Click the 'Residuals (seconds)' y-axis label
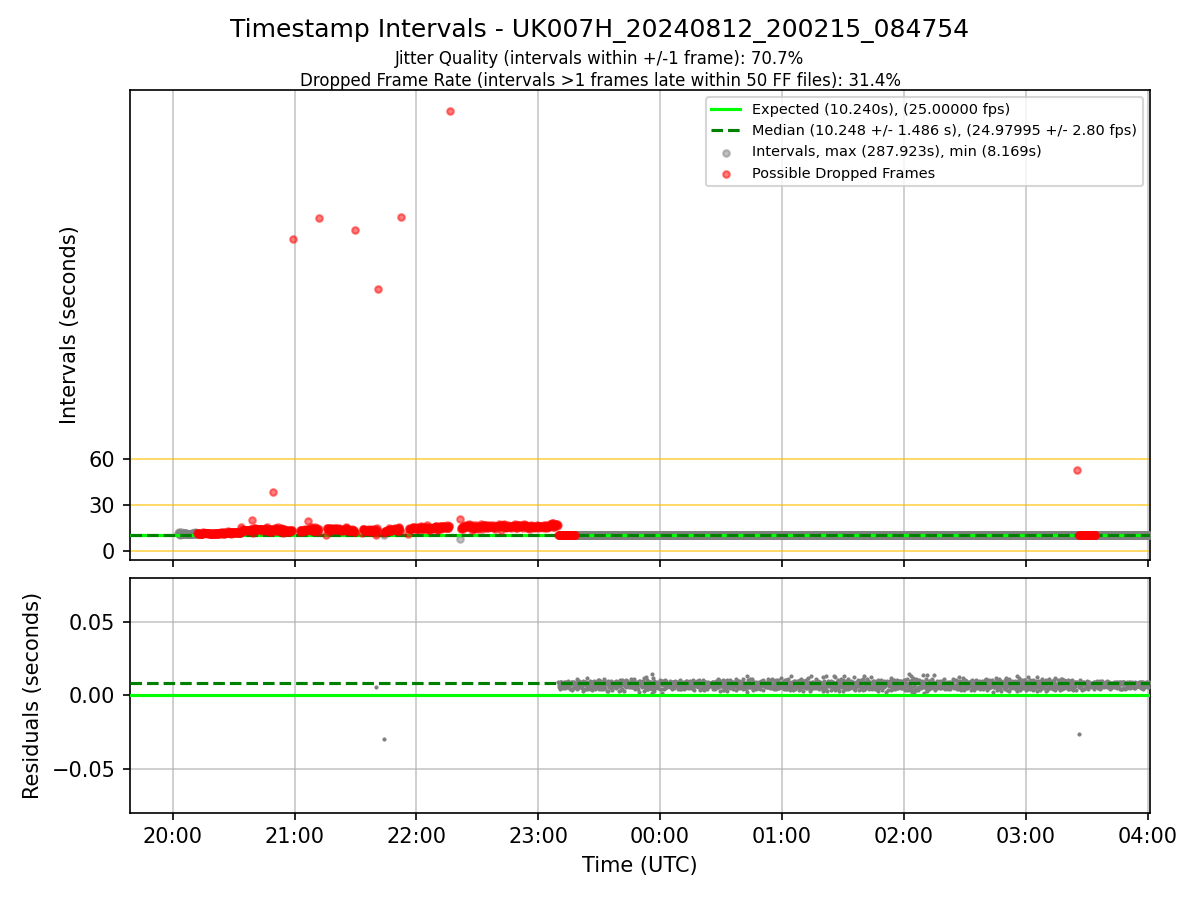Screen dimensions: 1200x900 [x=32, y=696]
